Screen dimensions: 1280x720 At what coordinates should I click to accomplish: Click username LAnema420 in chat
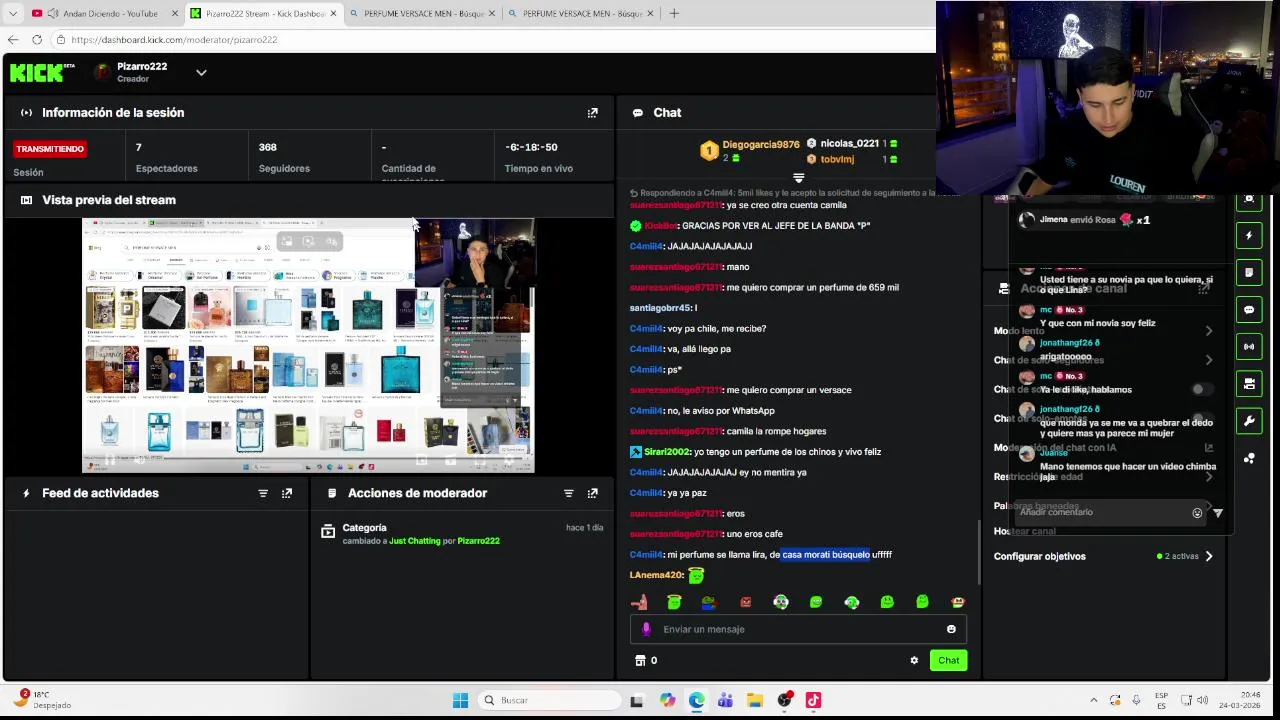pyautogui.click(x=656, y=575)
